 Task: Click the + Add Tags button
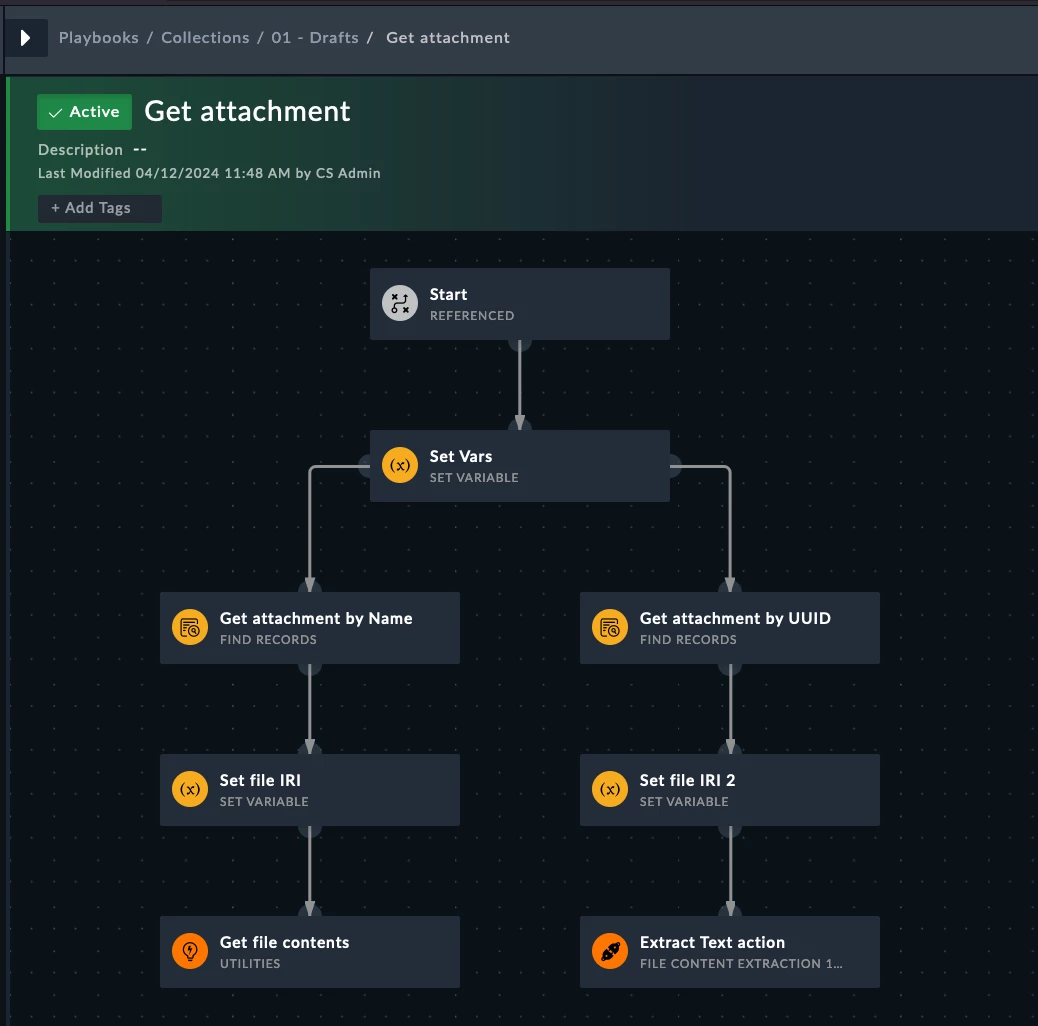[99, 209]
